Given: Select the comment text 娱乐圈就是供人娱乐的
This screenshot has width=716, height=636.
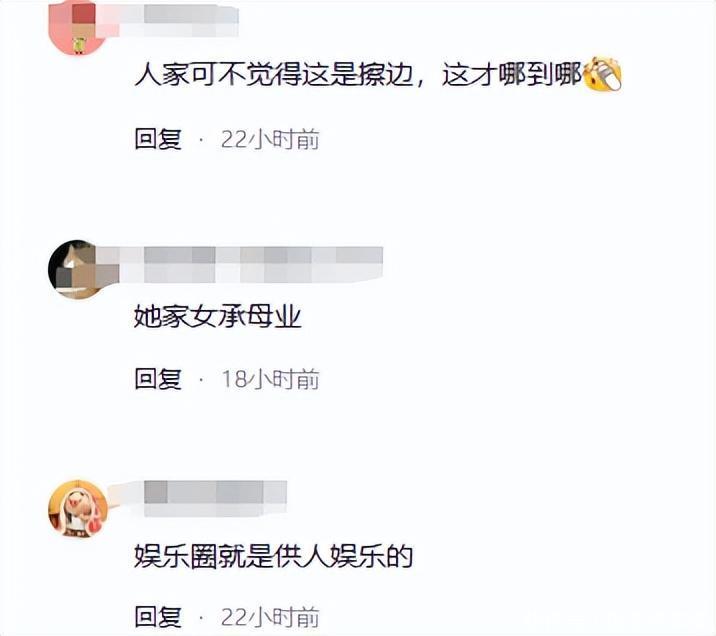Looking at the screenshot, I should pos(273,556).
